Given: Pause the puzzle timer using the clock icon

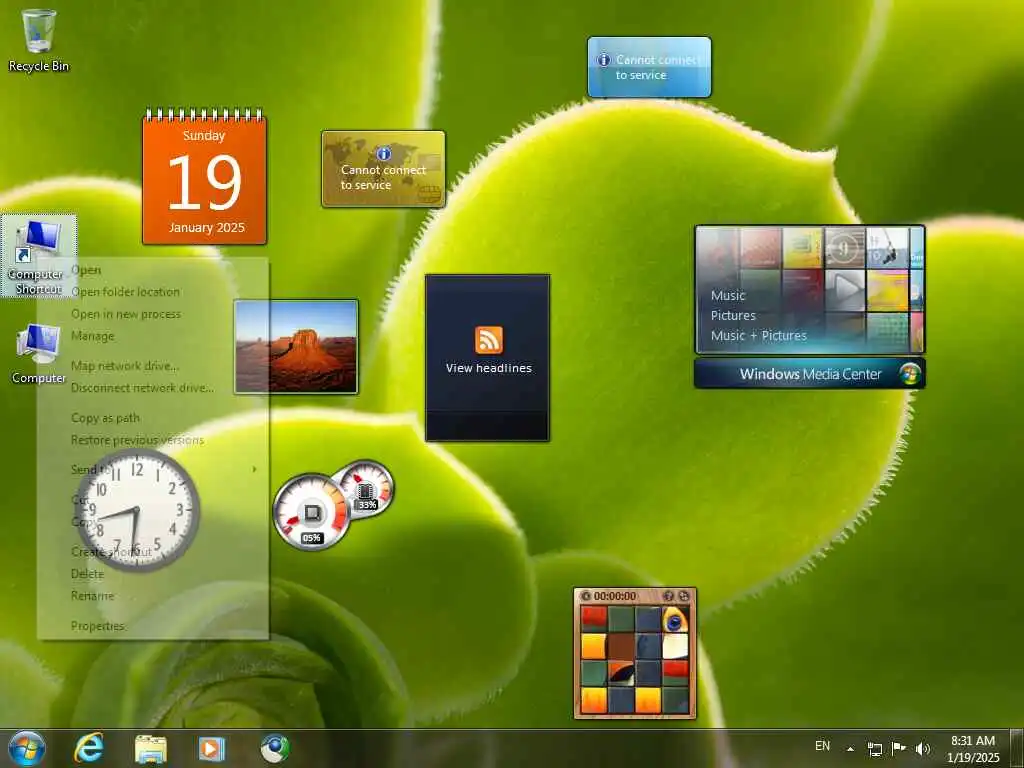Looking at the screenshot, I should (586, 596).
